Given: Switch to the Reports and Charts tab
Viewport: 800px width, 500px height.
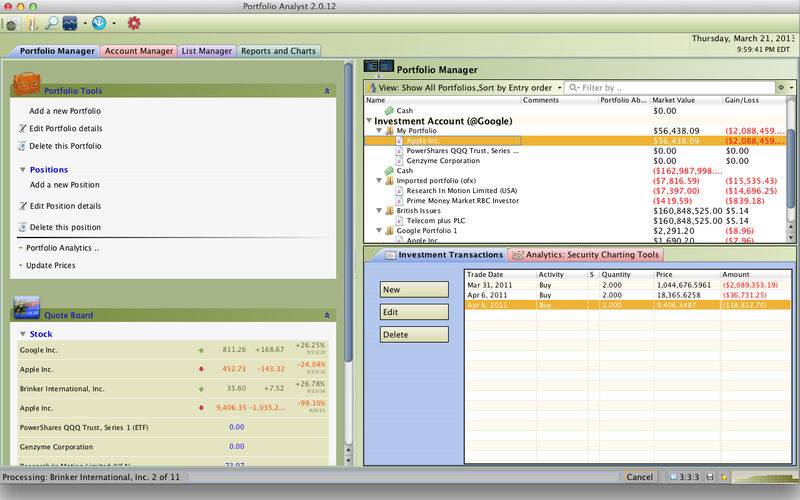Looking at the screenshot, I should (x=279, y=51).
